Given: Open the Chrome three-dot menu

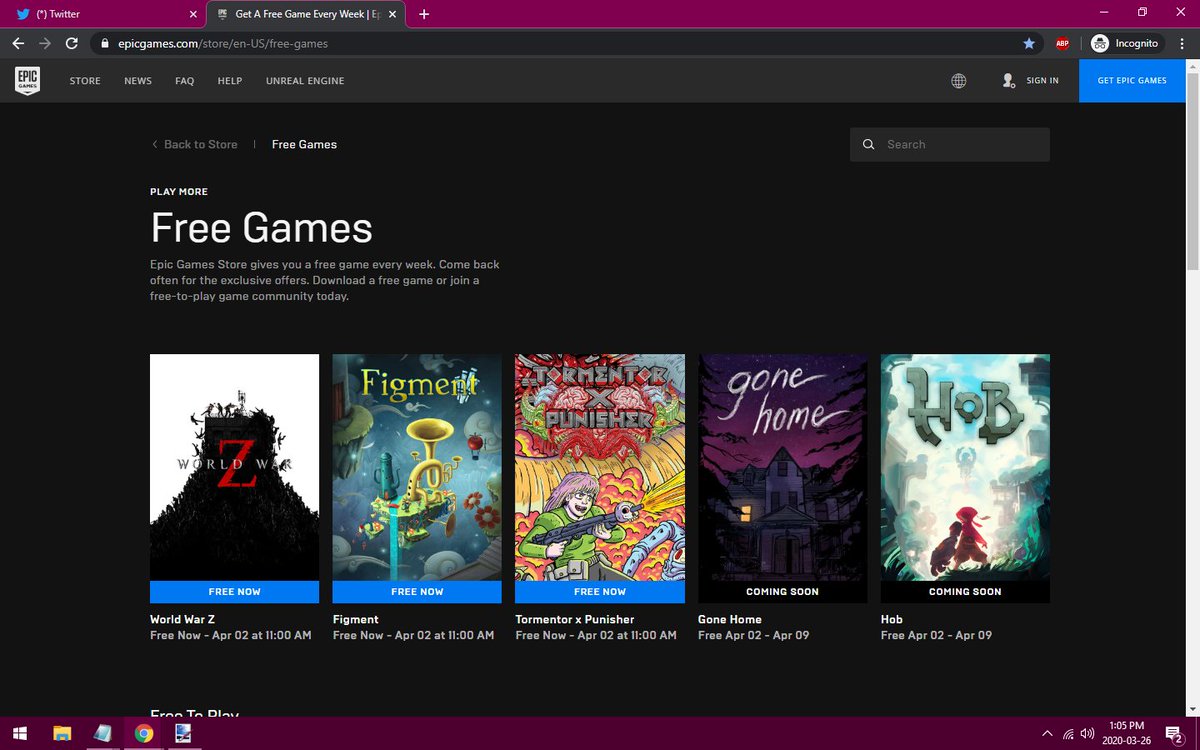Looking at the screenshot, I should click(x=1183, y=43).
